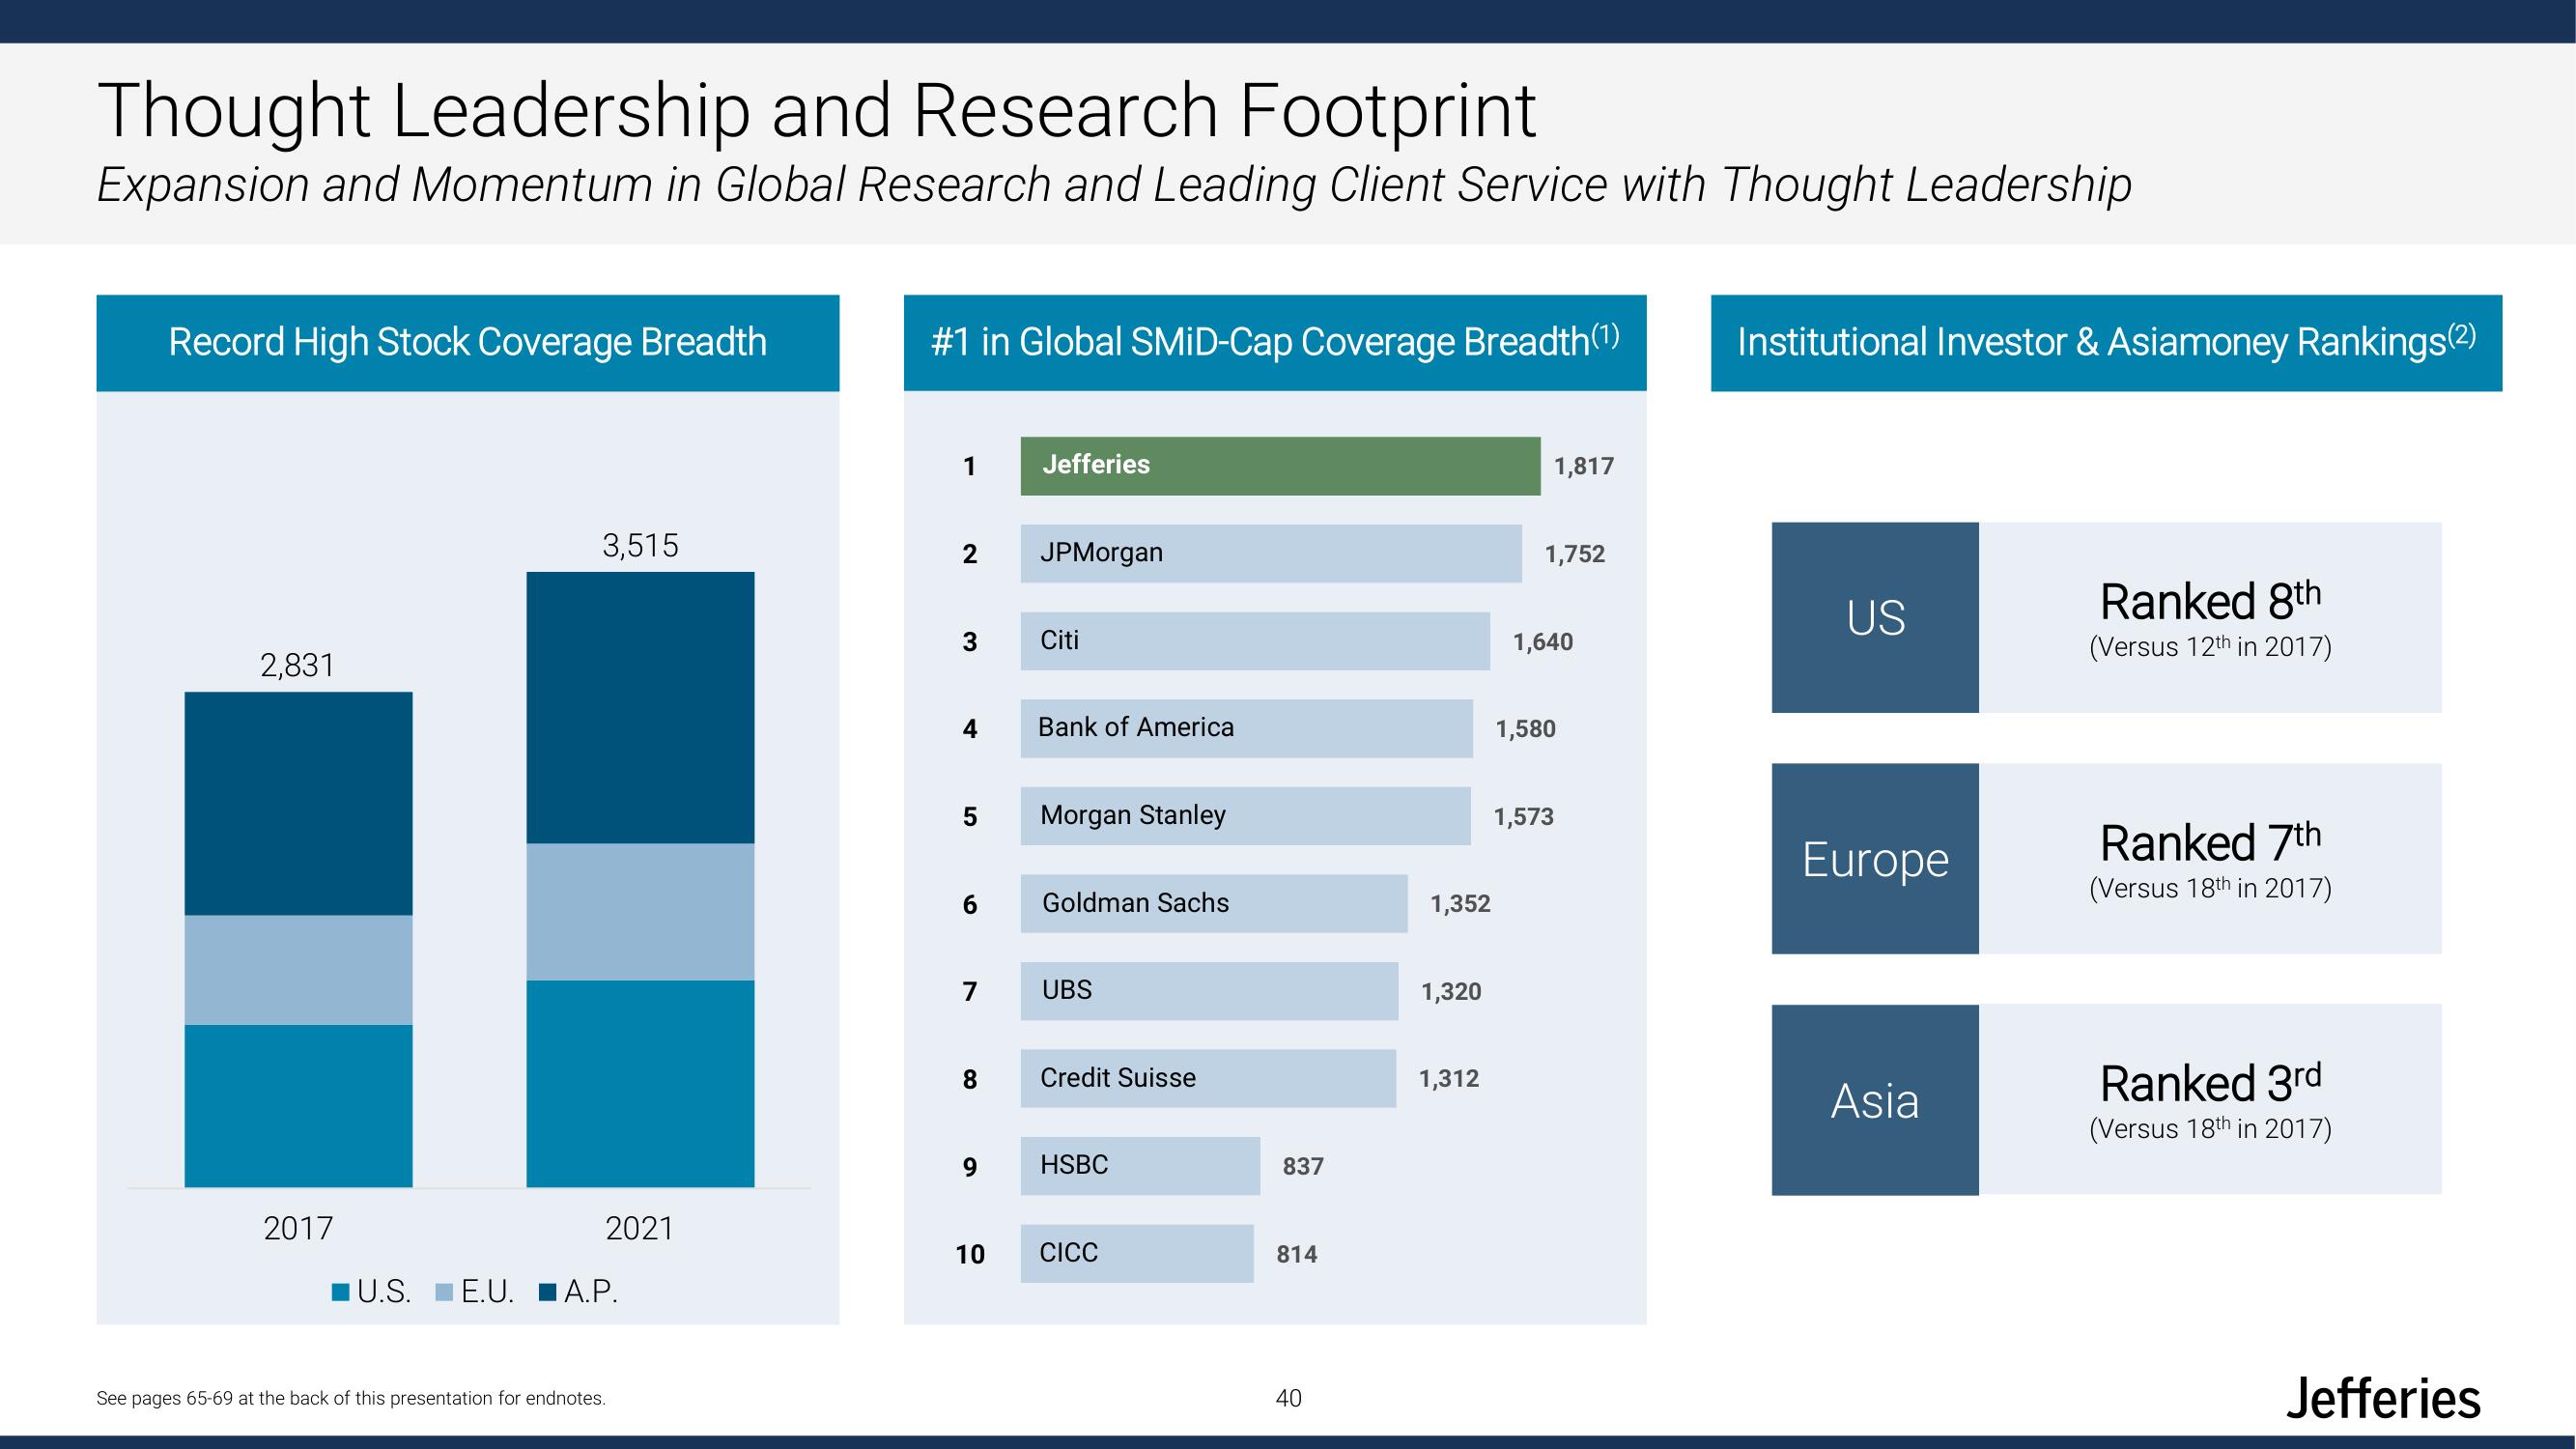Click the 1,573 value next to Morgan Stanley
Image resolution: width=2576 pixels, height=1449 pixels.
pyautogui.click(x=1523, y=817)
